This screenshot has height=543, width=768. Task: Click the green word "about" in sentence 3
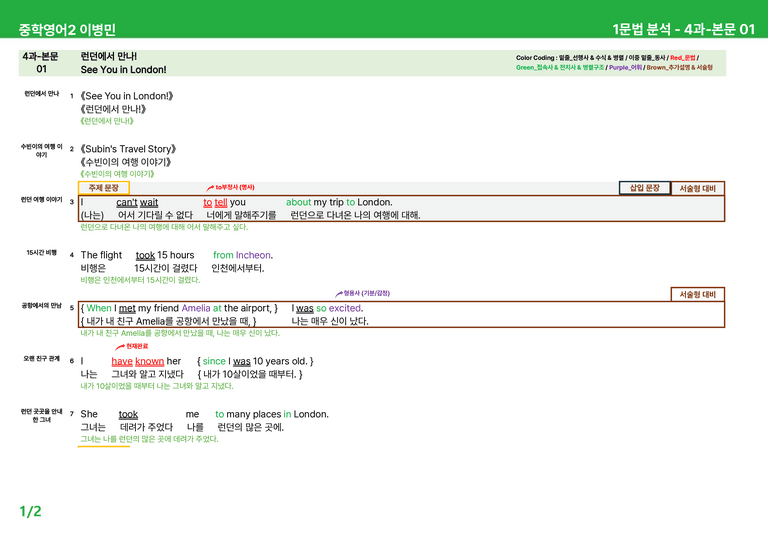(298, 202)
